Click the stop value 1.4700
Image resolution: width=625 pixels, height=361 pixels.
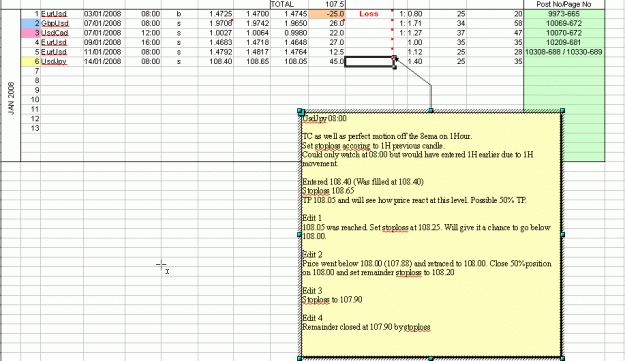pos(252,14)
